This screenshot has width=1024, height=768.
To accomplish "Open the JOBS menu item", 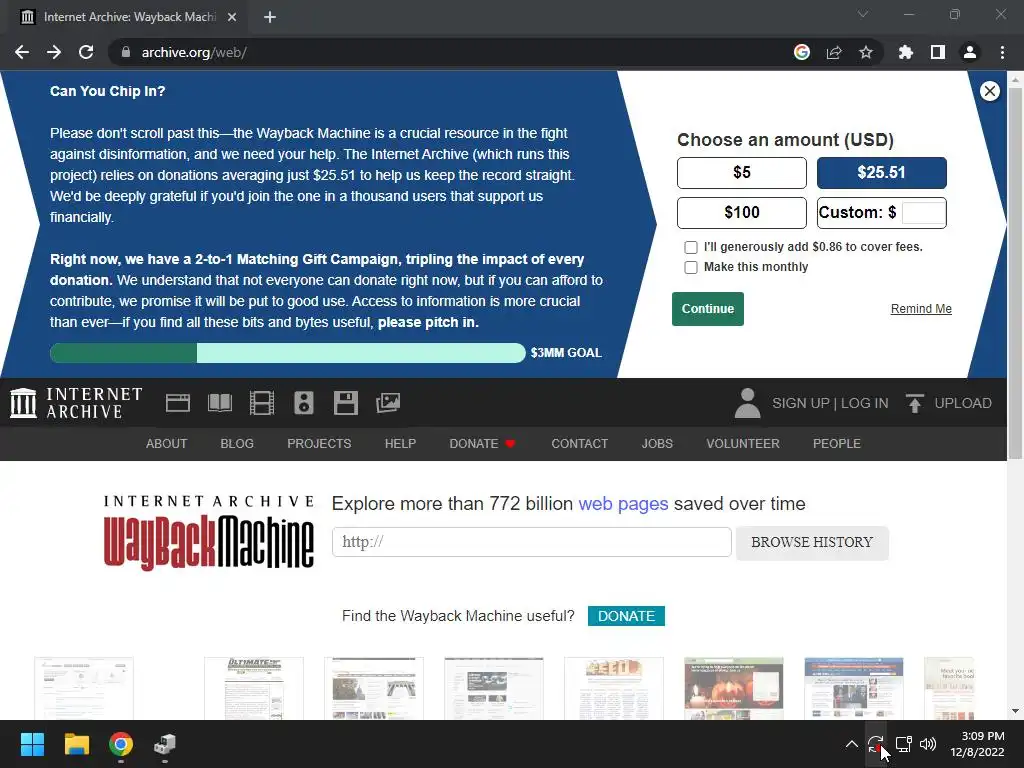I will (657, 443).
